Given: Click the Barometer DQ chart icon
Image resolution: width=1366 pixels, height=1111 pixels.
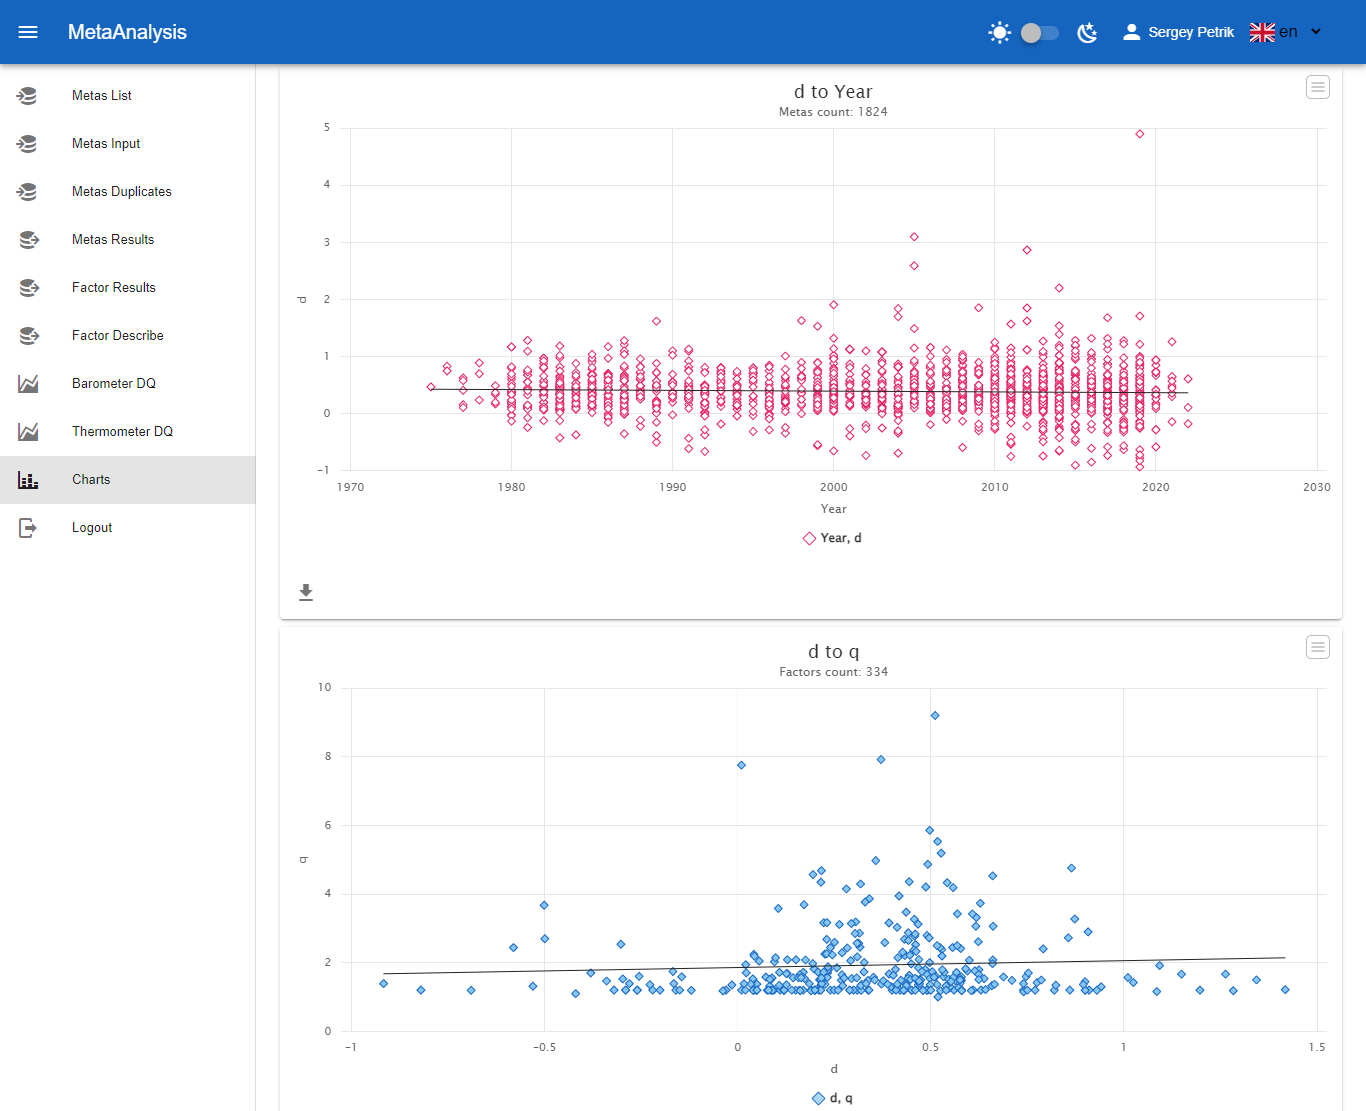Looking at the screenshot, I should (28, 384).
